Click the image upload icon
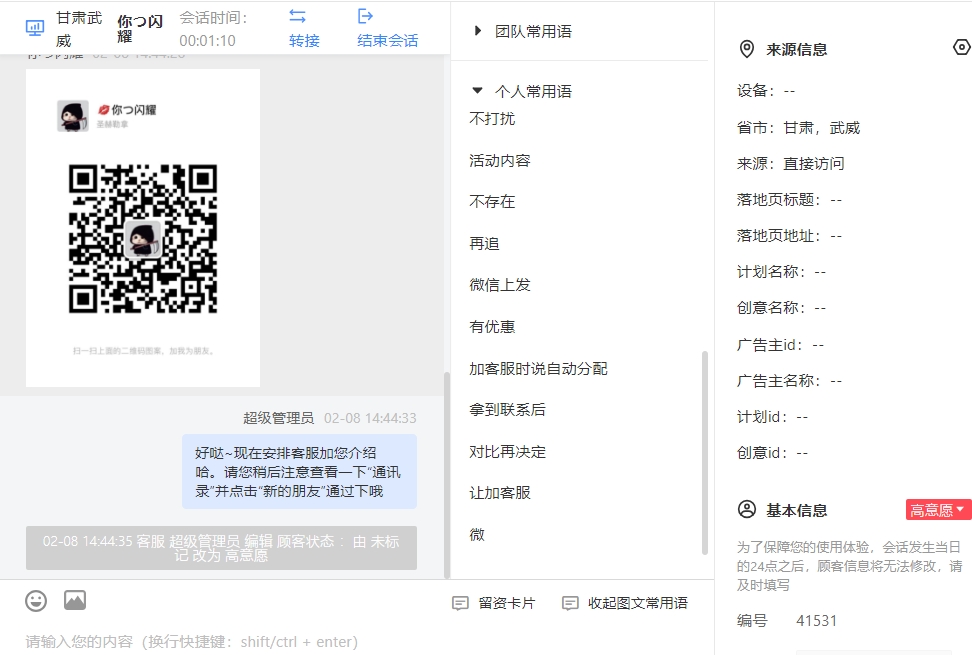The image size is (972, 655). click(75, 600)
